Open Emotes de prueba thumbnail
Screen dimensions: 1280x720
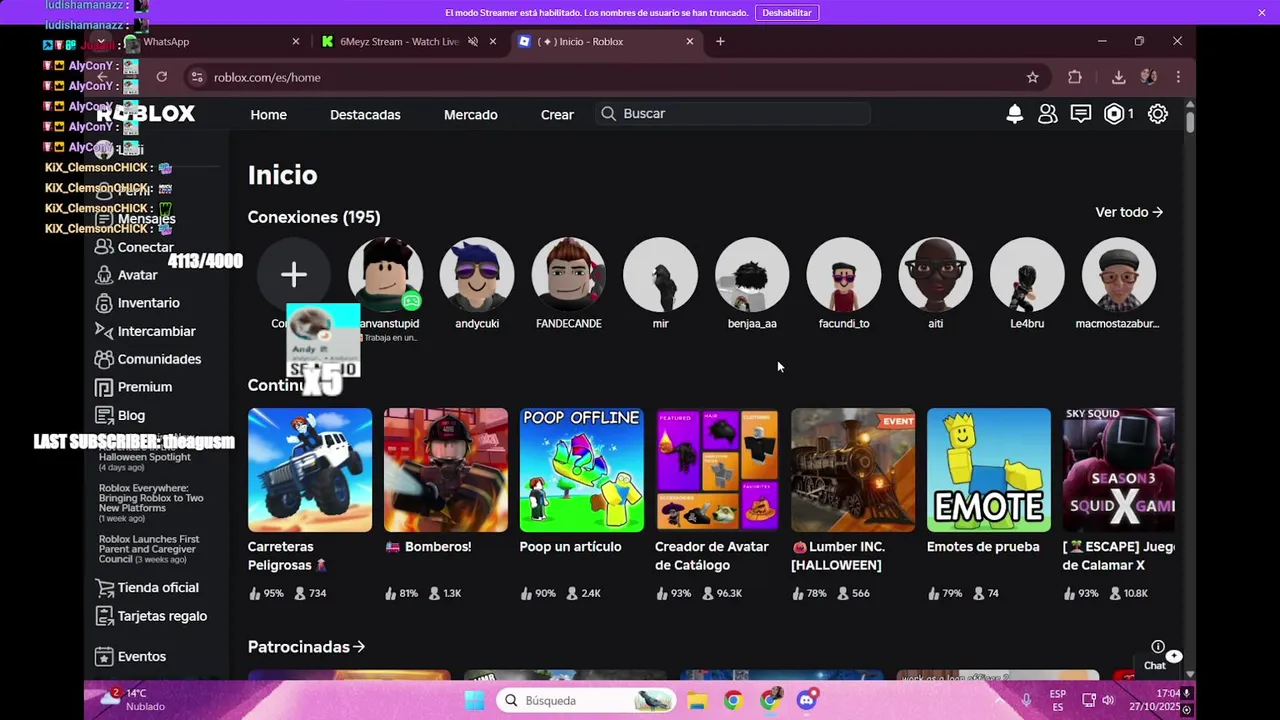pyautogui.click(x=989, y=470)
